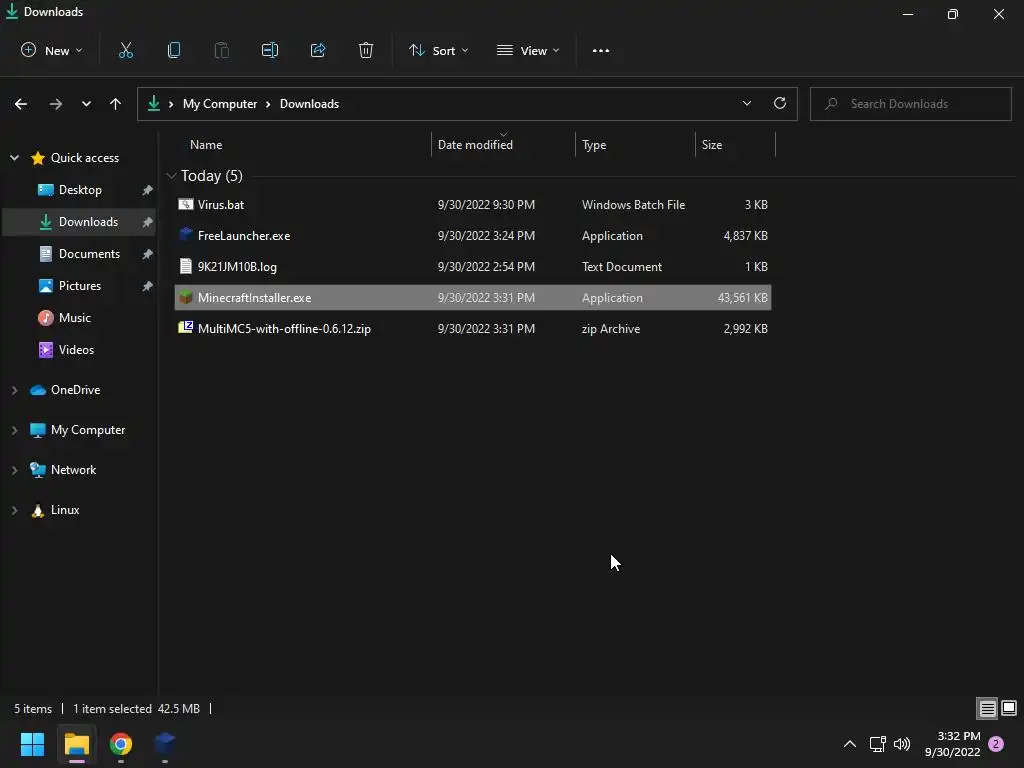
Task: Open the New item dropdown
Action: pos(52,50)
